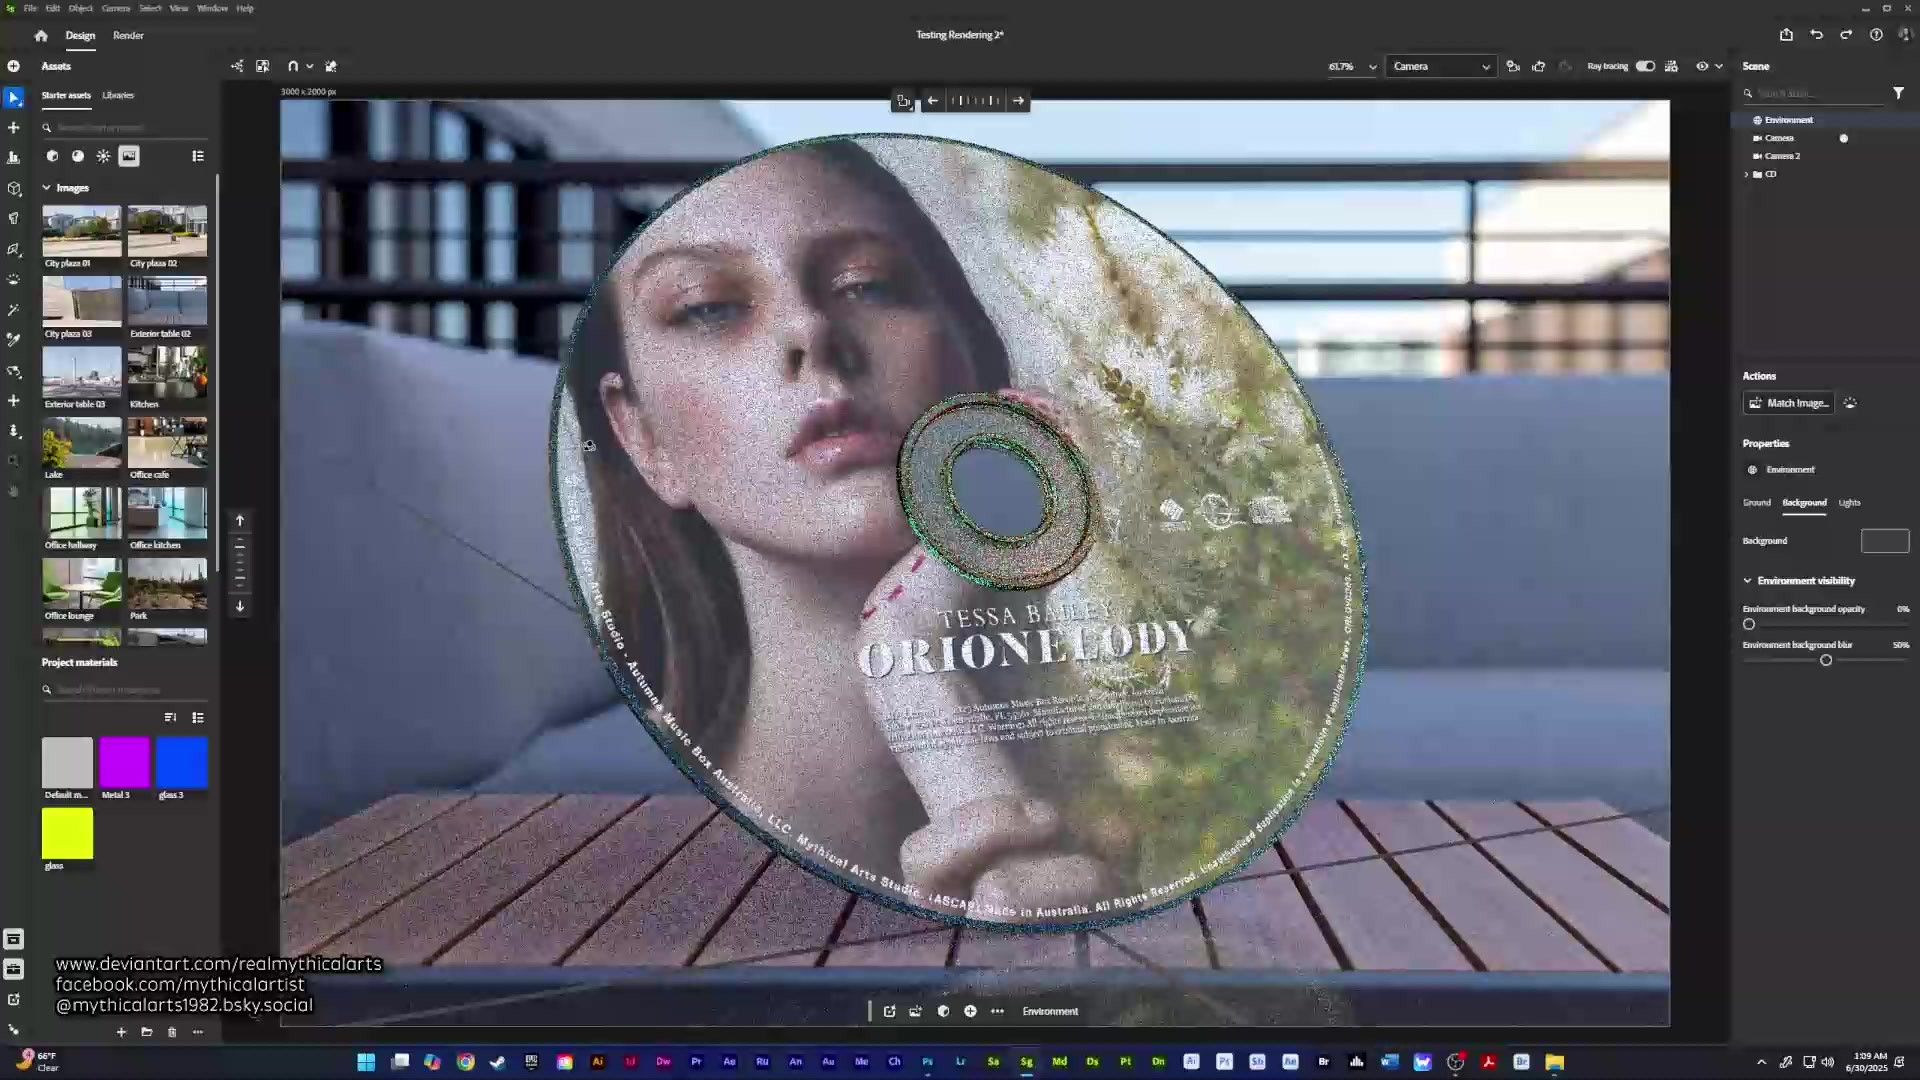The width and height of the screenshot is (1920, 1080).
Task: Click previous camera arrow on viewport bar
Action: [932, 100]
